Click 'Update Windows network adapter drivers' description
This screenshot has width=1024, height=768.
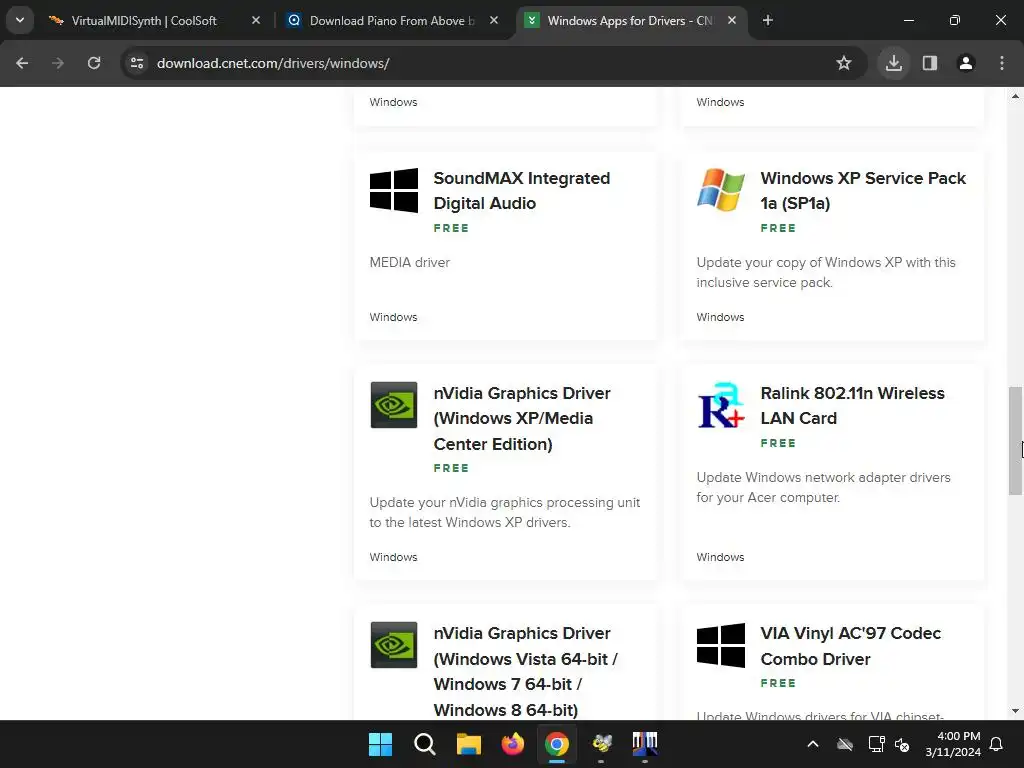coord(824,487)
